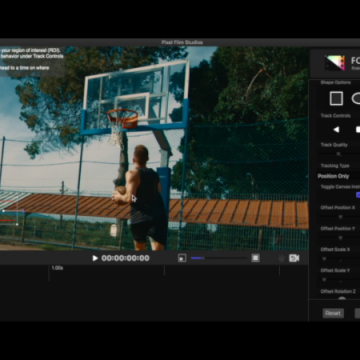Screen dimensions: 360x360
Task: Click the Reset button
Action: click(333, 313)
